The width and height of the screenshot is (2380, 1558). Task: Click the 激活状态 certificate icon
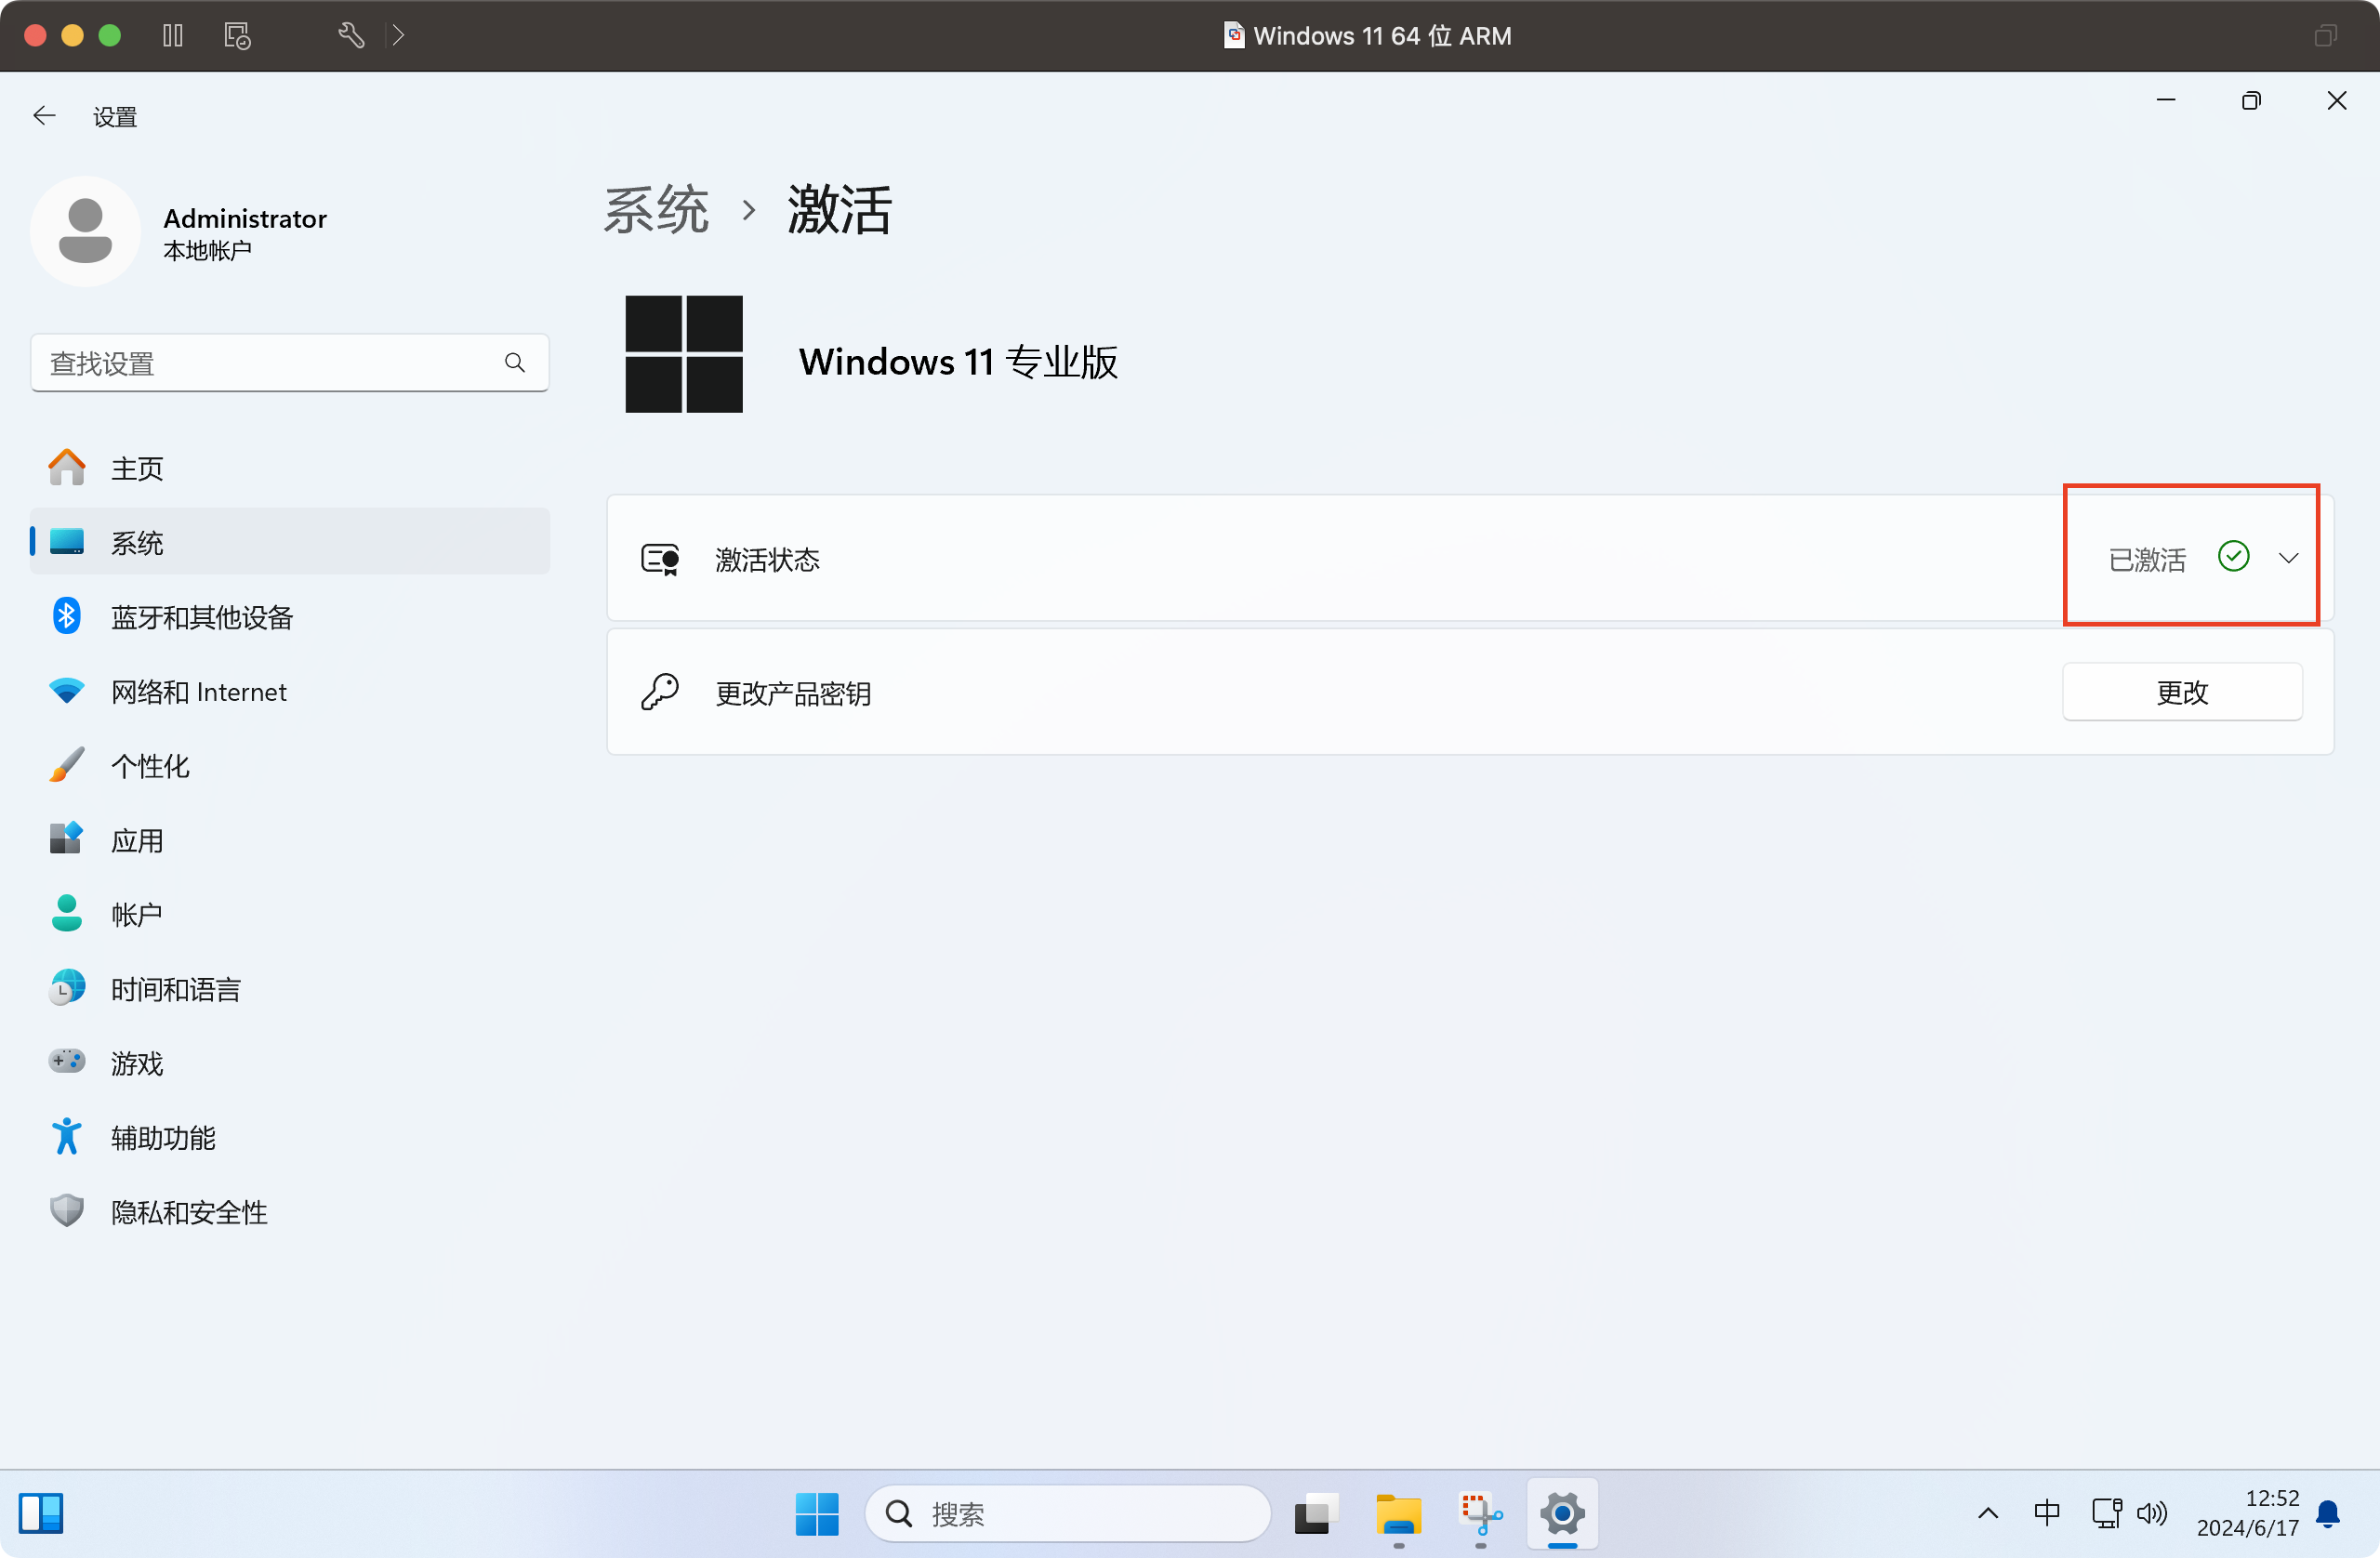tap(661, 559)
